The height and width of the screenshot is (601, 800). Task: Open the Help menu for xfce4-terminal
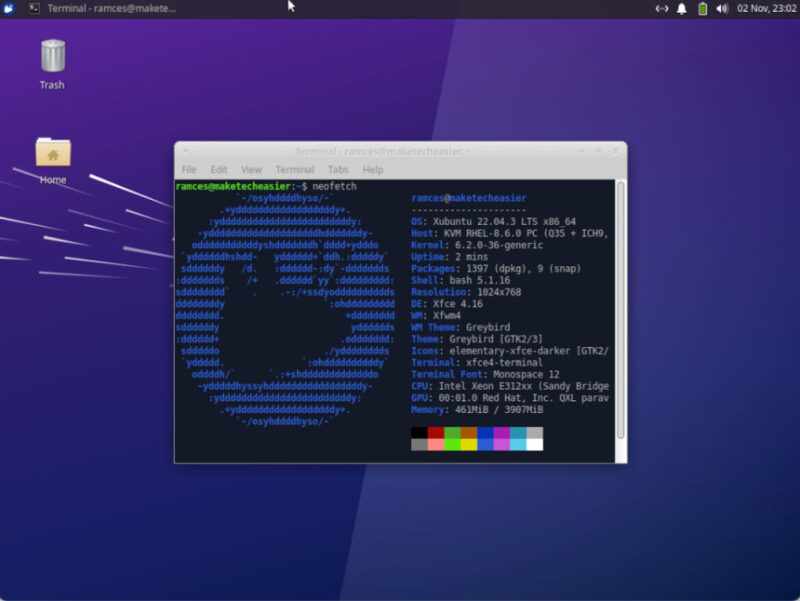(x=373, y=169)
